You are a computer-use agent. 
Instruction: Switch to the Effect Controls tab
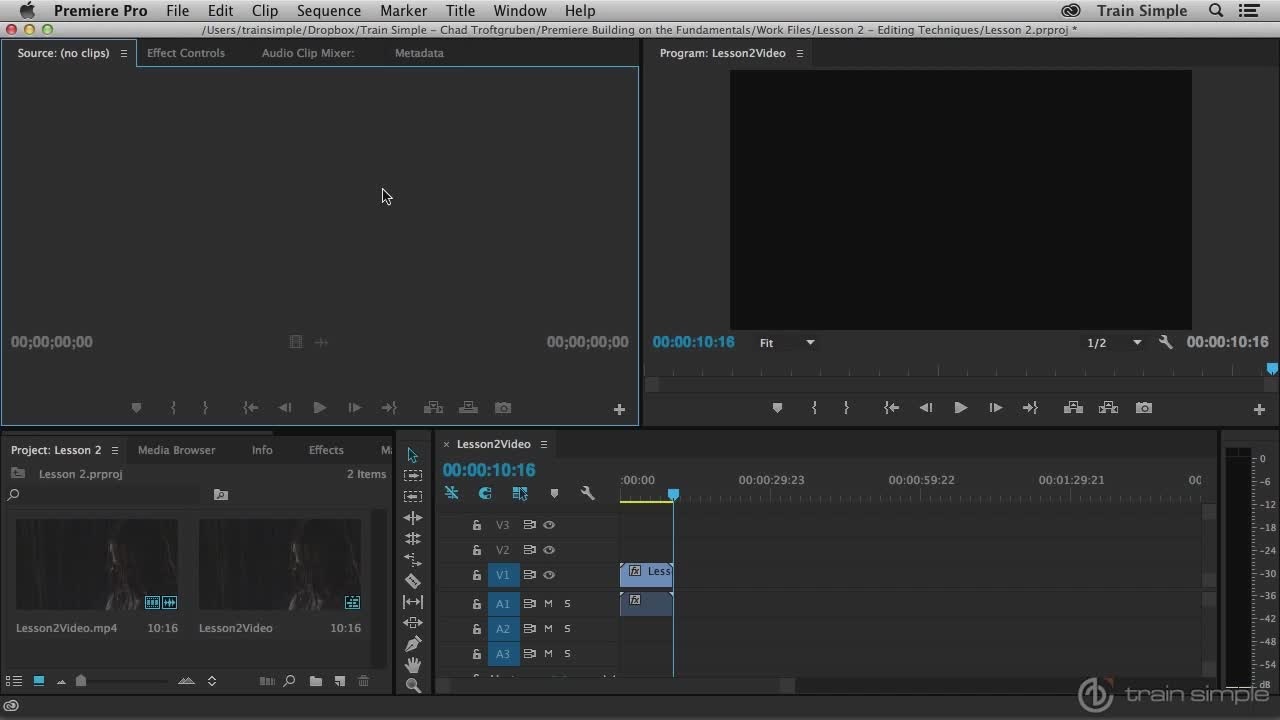point(186,53)
